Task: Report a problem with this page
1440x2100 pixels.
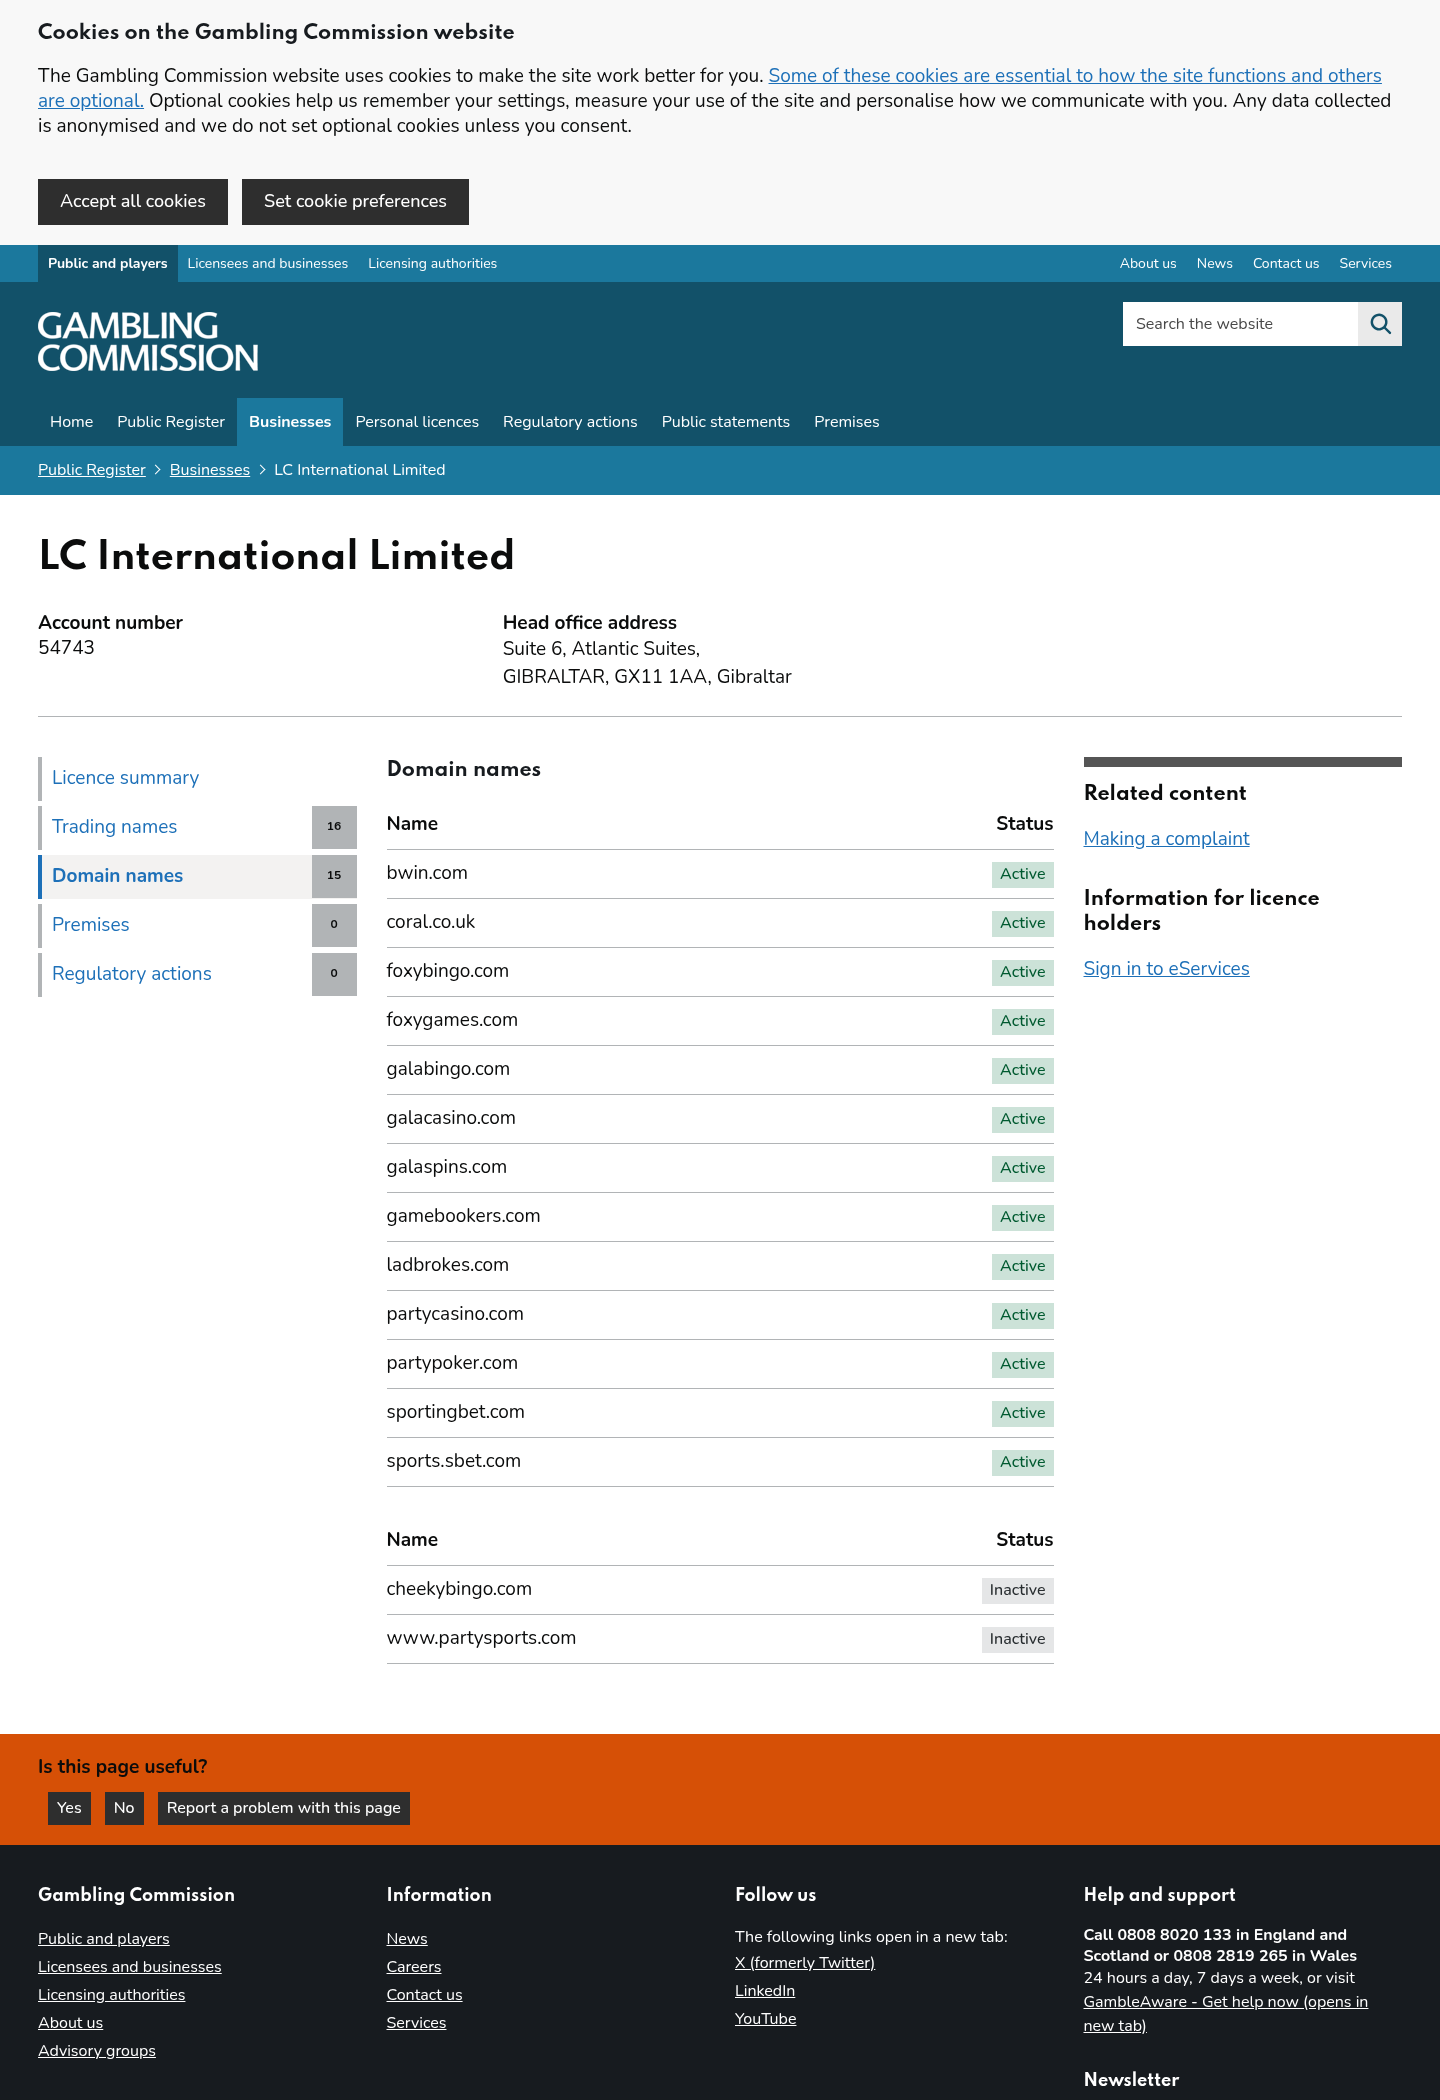Action: click(x=284, y=1808)
